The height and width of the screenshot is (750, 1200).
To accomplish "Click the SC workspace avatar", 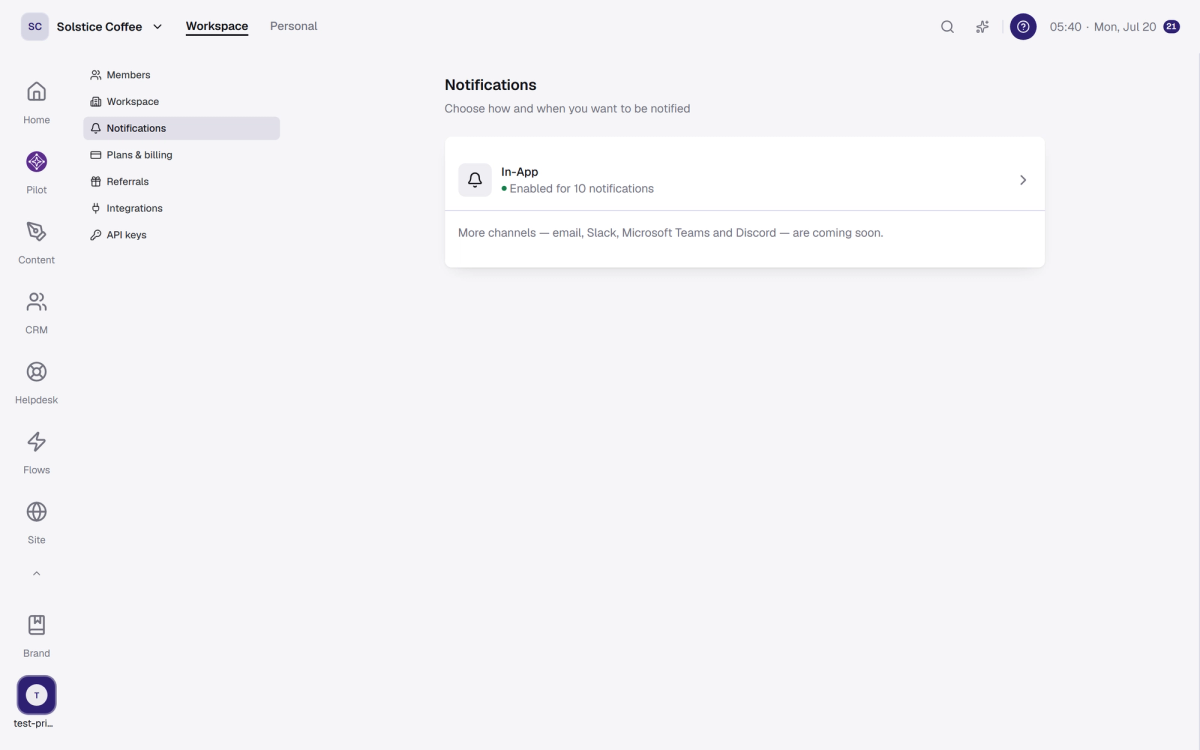I will pos(35,27).
